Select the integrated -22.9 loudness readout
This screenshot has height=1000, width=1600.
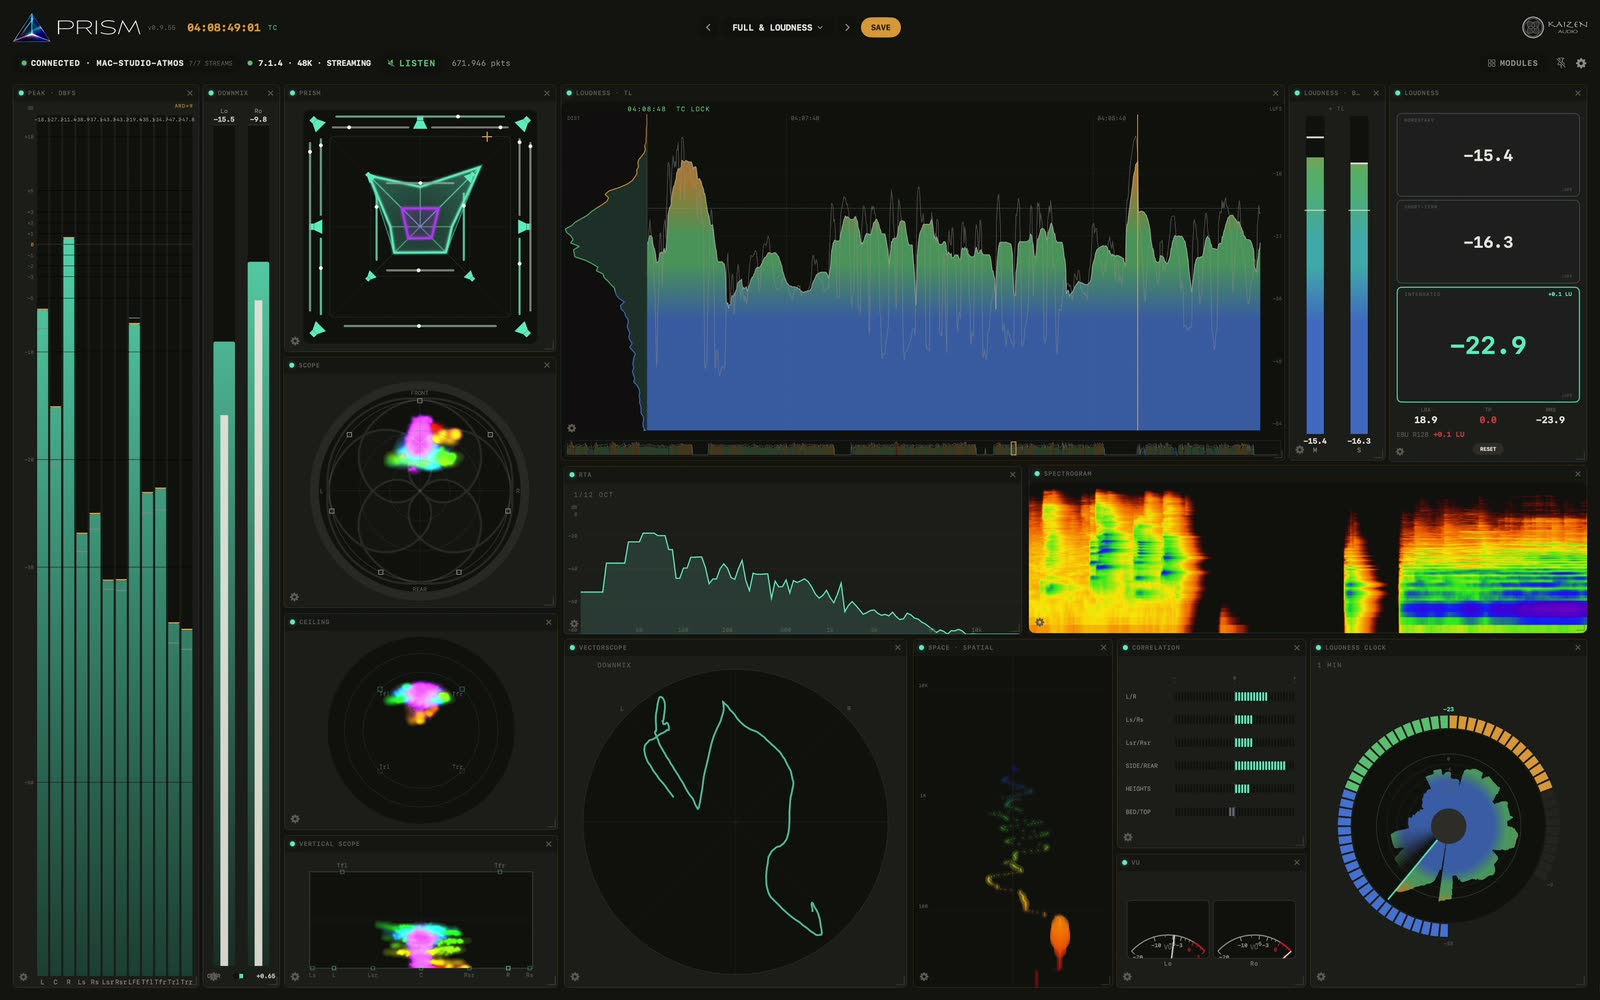1488,345
